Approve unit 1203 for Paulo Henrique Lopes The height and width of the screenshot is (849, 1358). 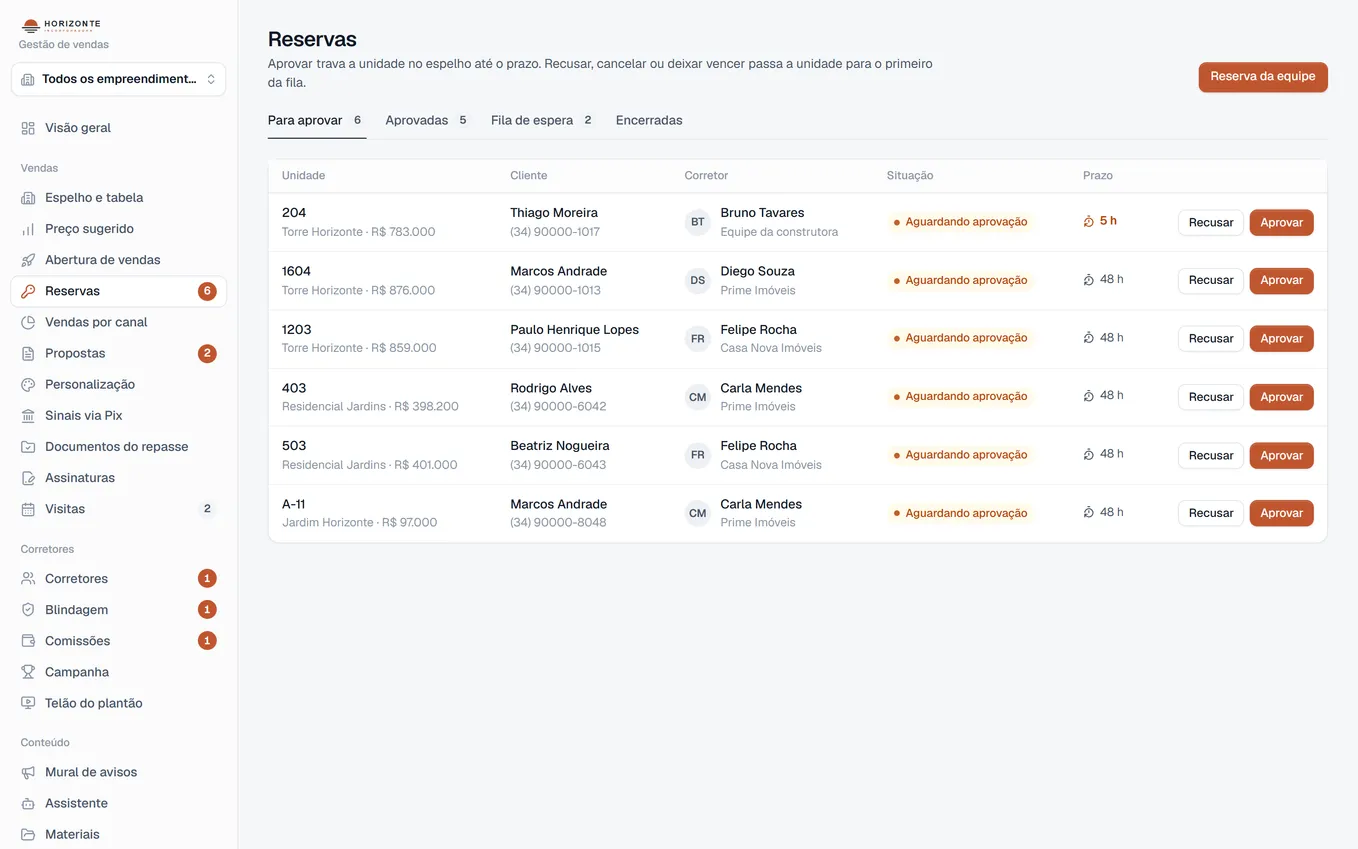click(x=1281, y=338)
